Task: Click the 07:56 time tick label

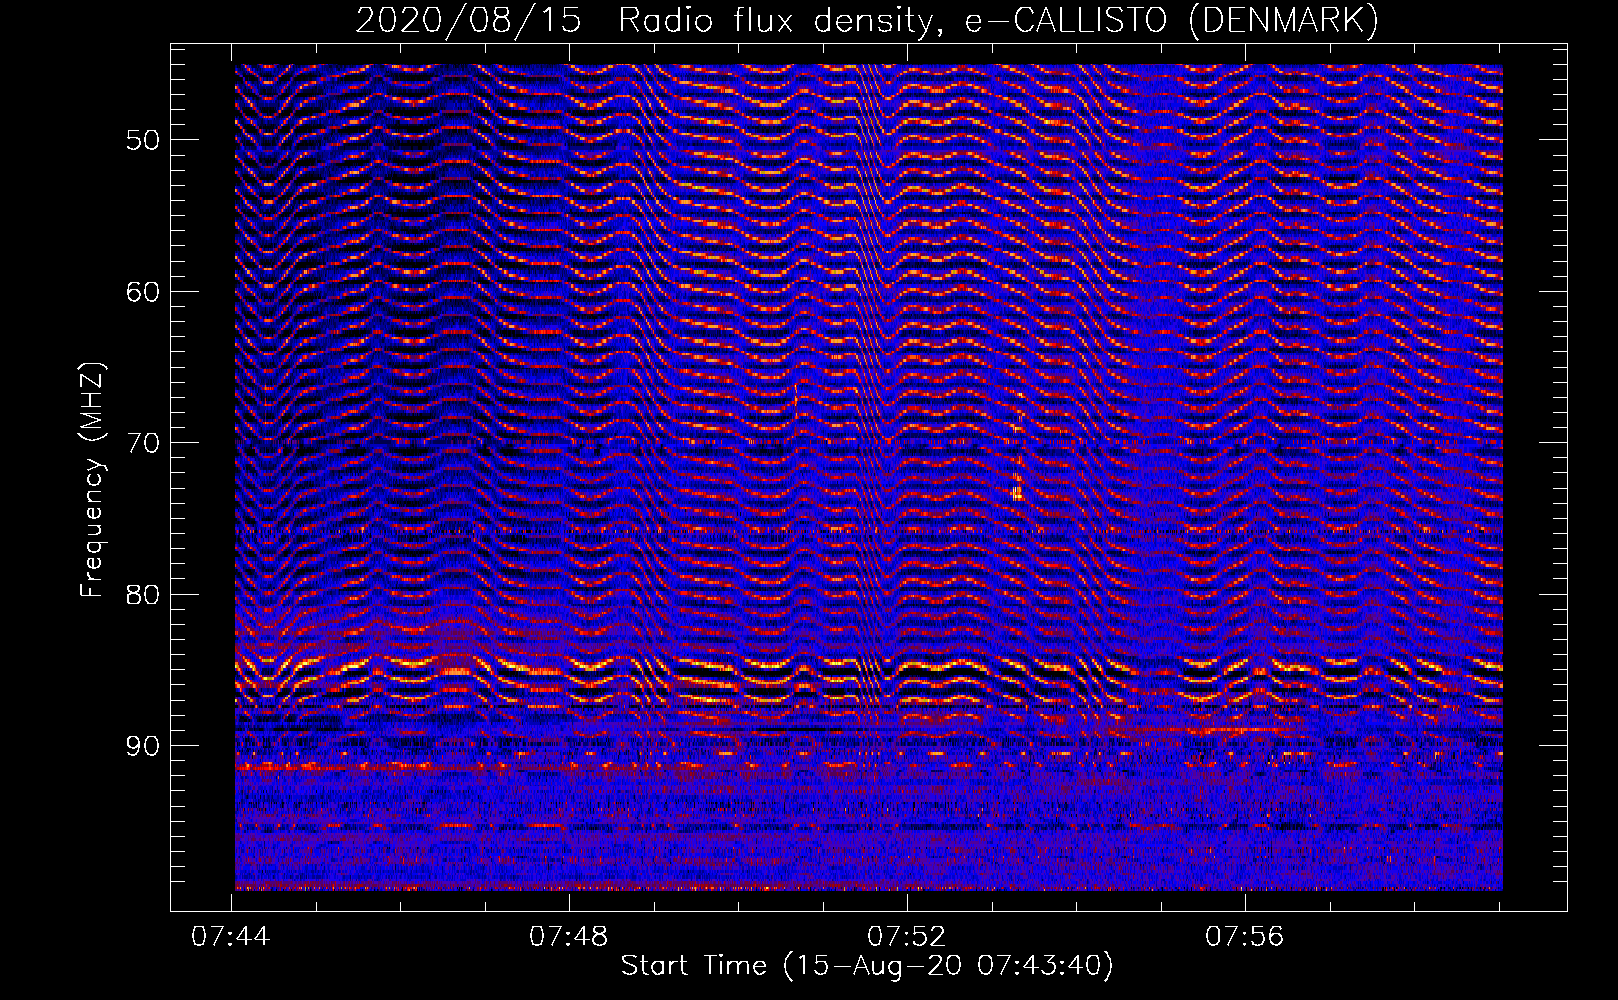Action: coord(1245,937)
